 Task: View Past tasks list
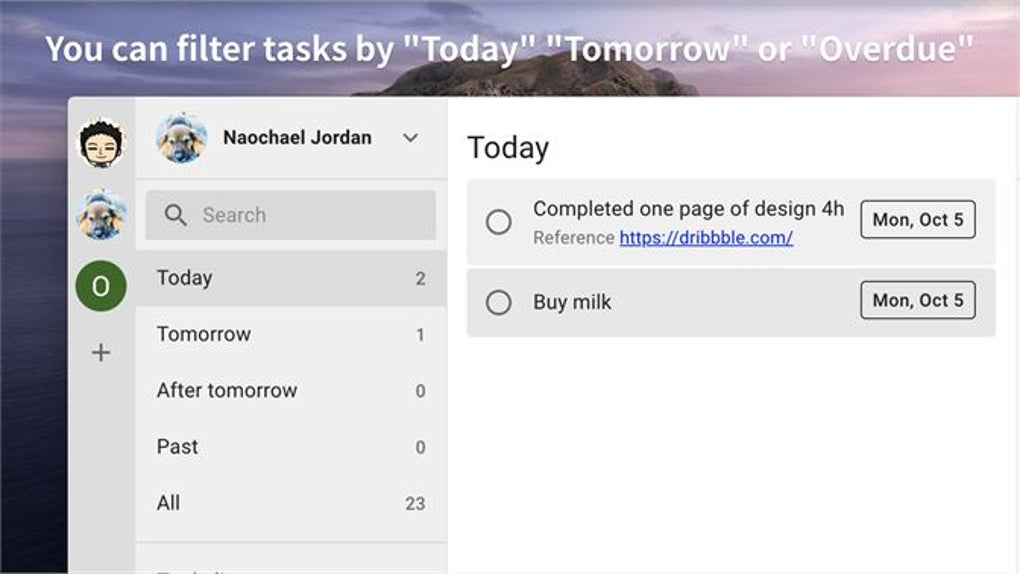[178, 446]
